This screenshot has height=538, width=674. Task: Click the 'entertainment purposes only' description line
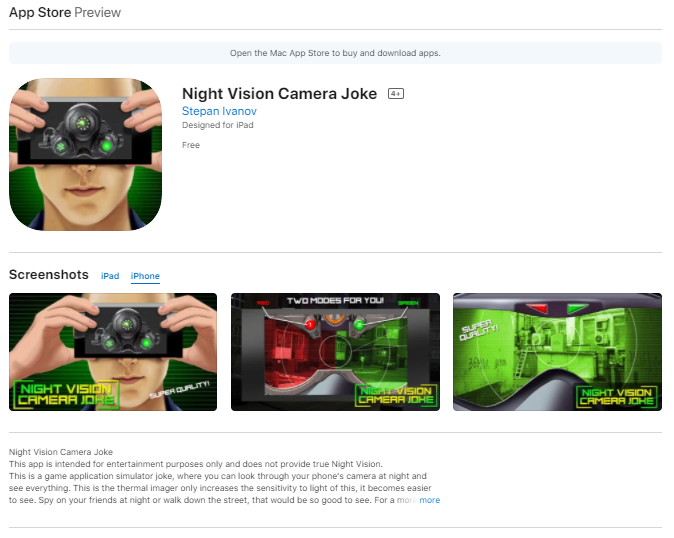pyautogui.click(x=196, y=464)
